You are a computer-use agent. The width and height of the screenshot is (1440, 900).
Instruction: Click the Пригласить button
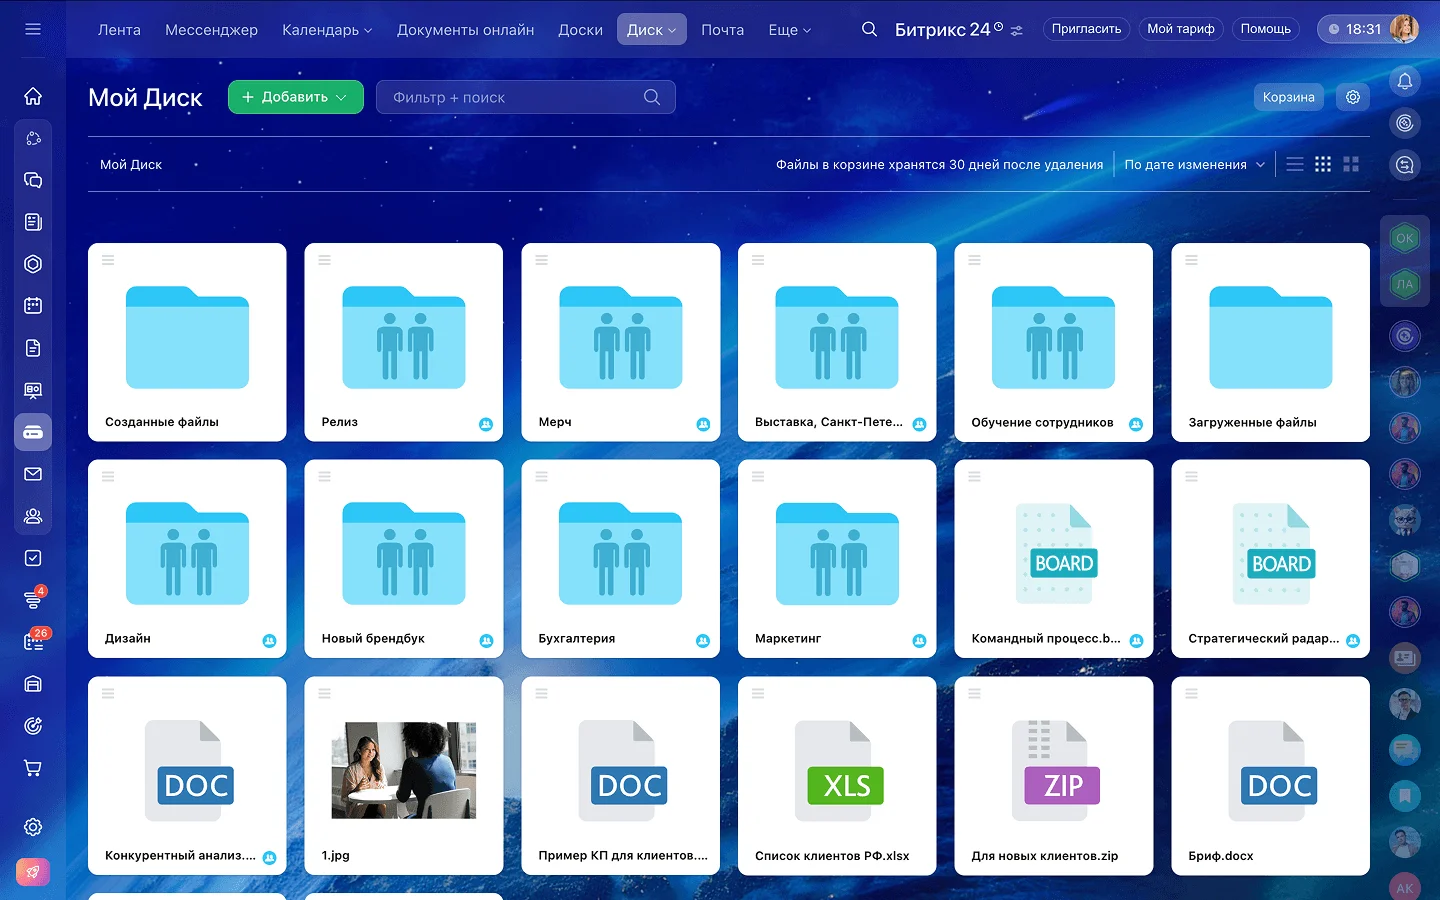[x=1086, y=29]
